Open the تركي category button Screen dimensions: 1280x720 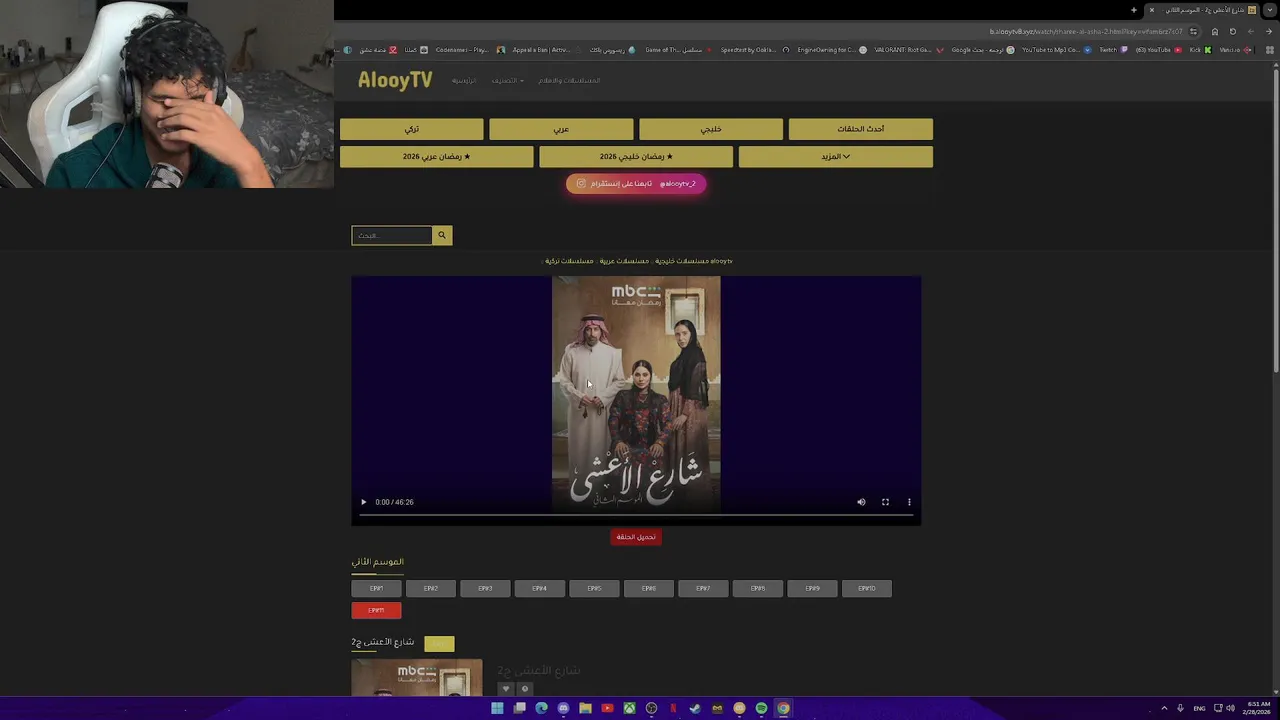coord(412,129)
